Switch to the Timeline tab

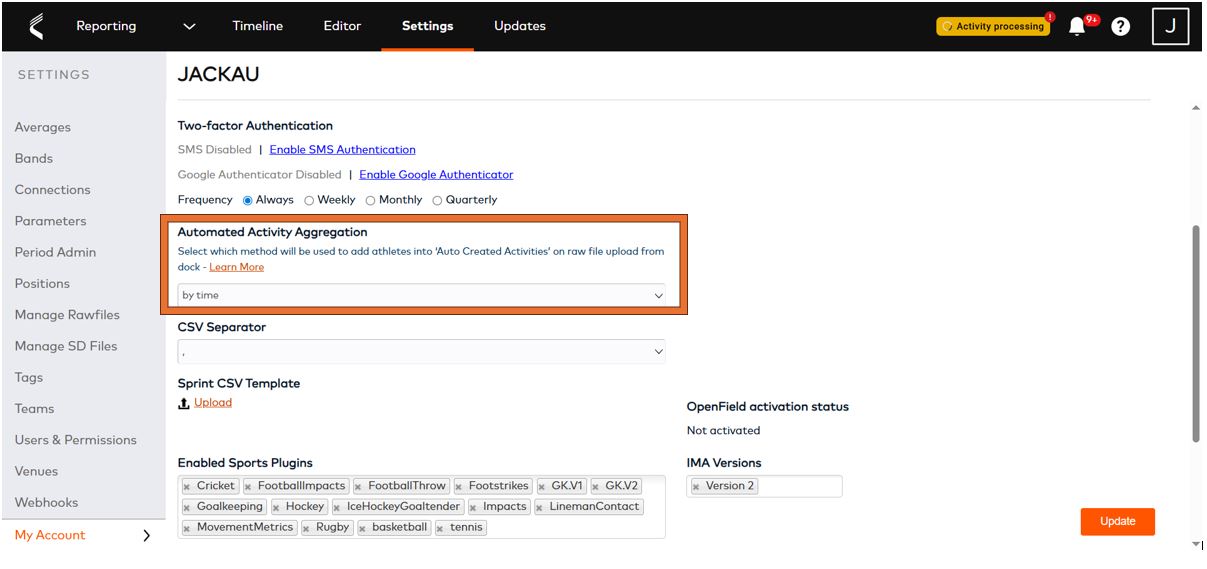coord(257,26)
